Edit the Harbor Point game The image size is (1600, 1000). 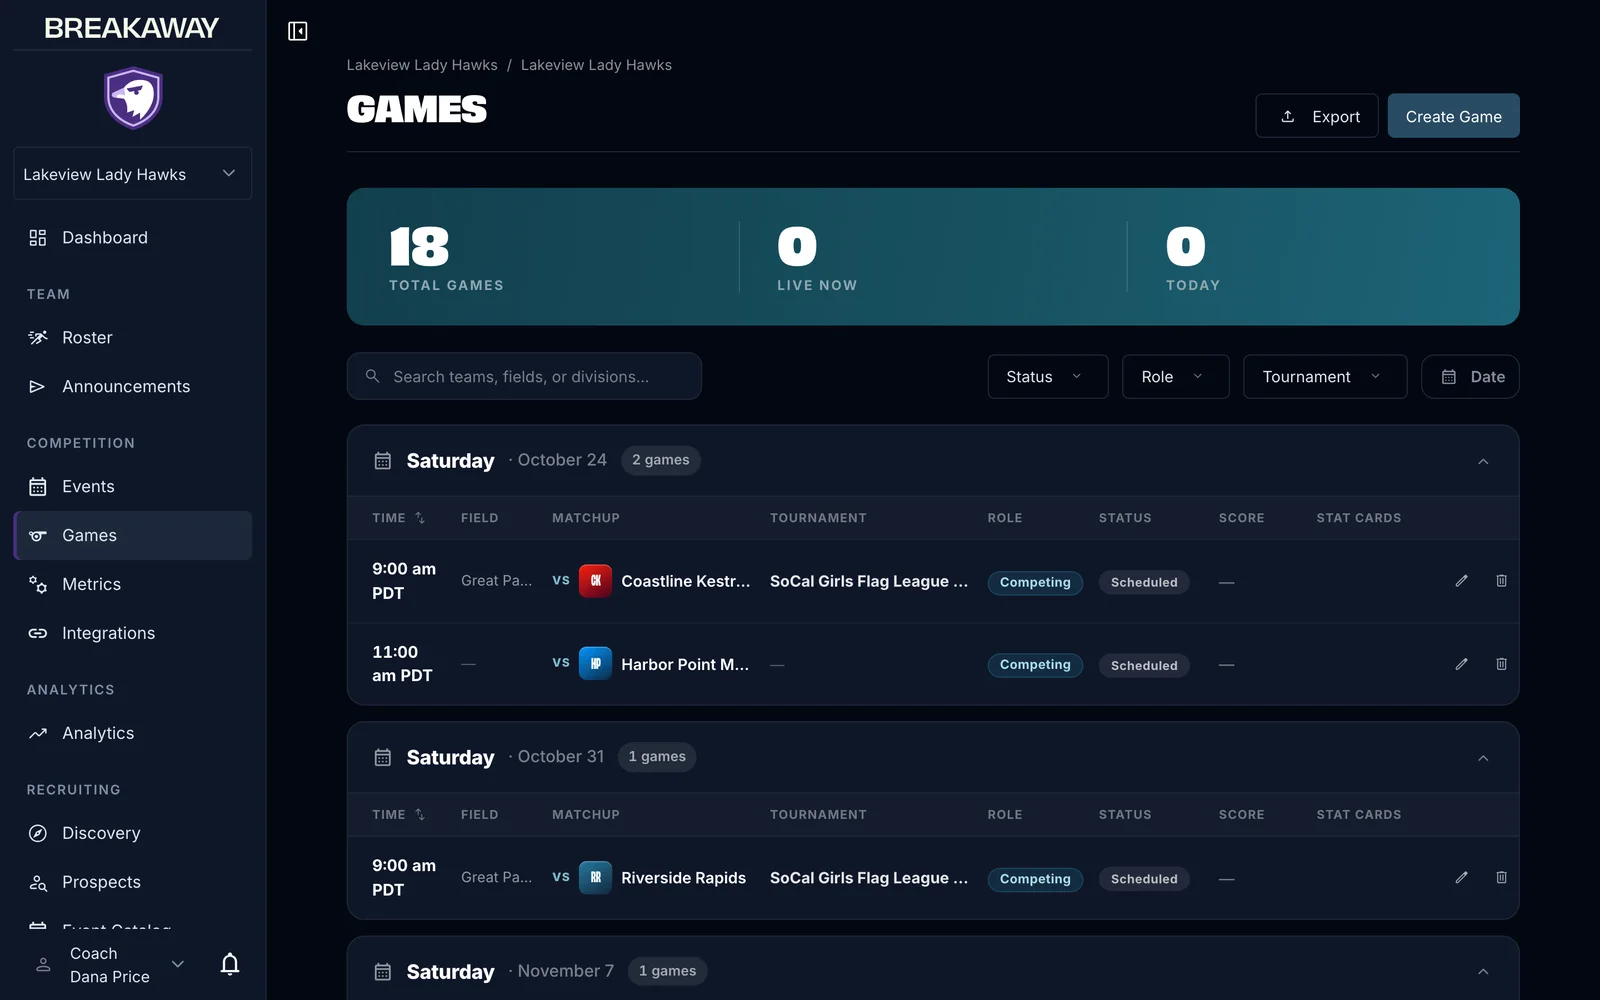[x=1461, y=664]
